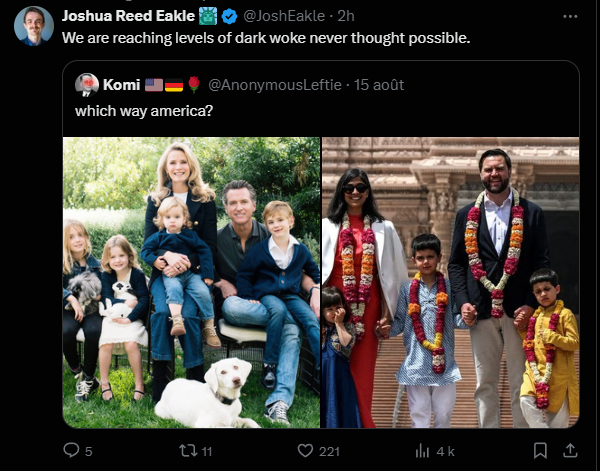Click Komi's small profile picture
Image resolution: width=600 pixels, height=471 pixels.
87,84
